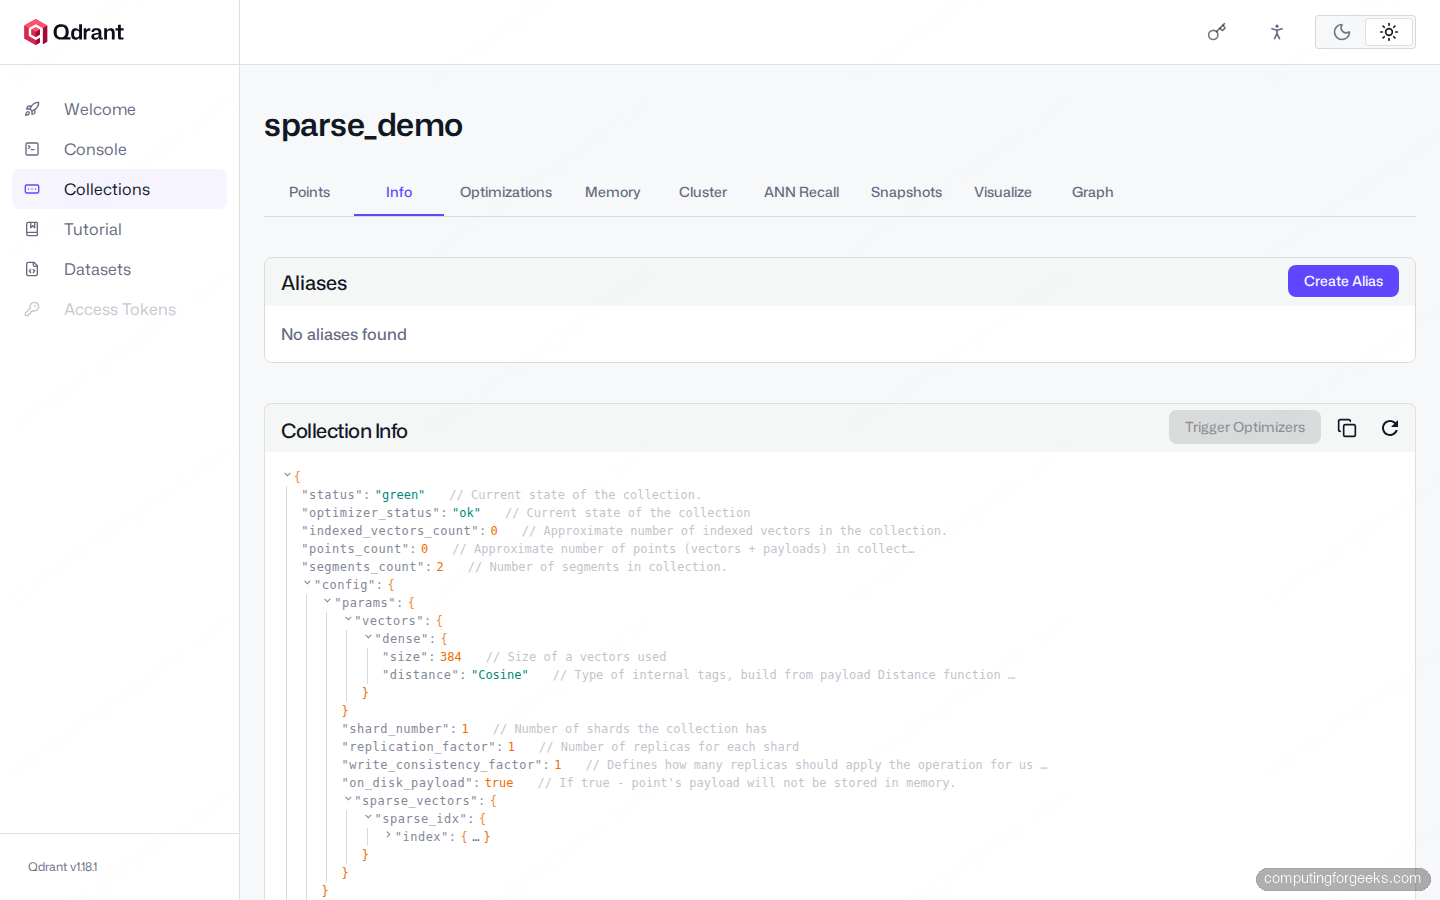Click the Qdrant v1.18.1 version label
The height and width of the screenshot is (900, 1440).
click(x=63, y=867)
